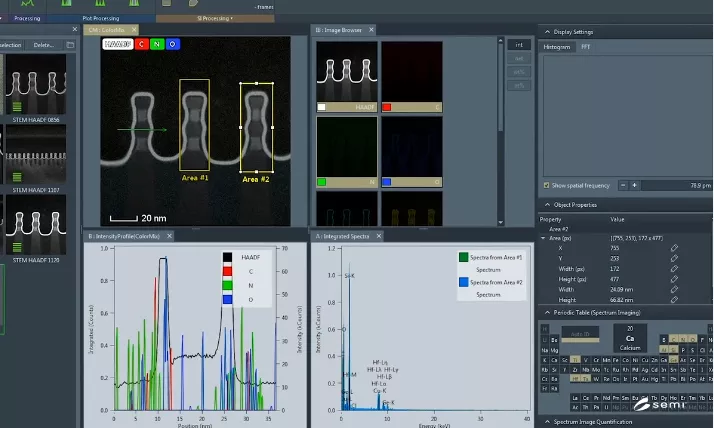This screenshot has height=428, width=714.
Task: Activate the IntensityProfile(ColorMix) tab
Action: 124,236
